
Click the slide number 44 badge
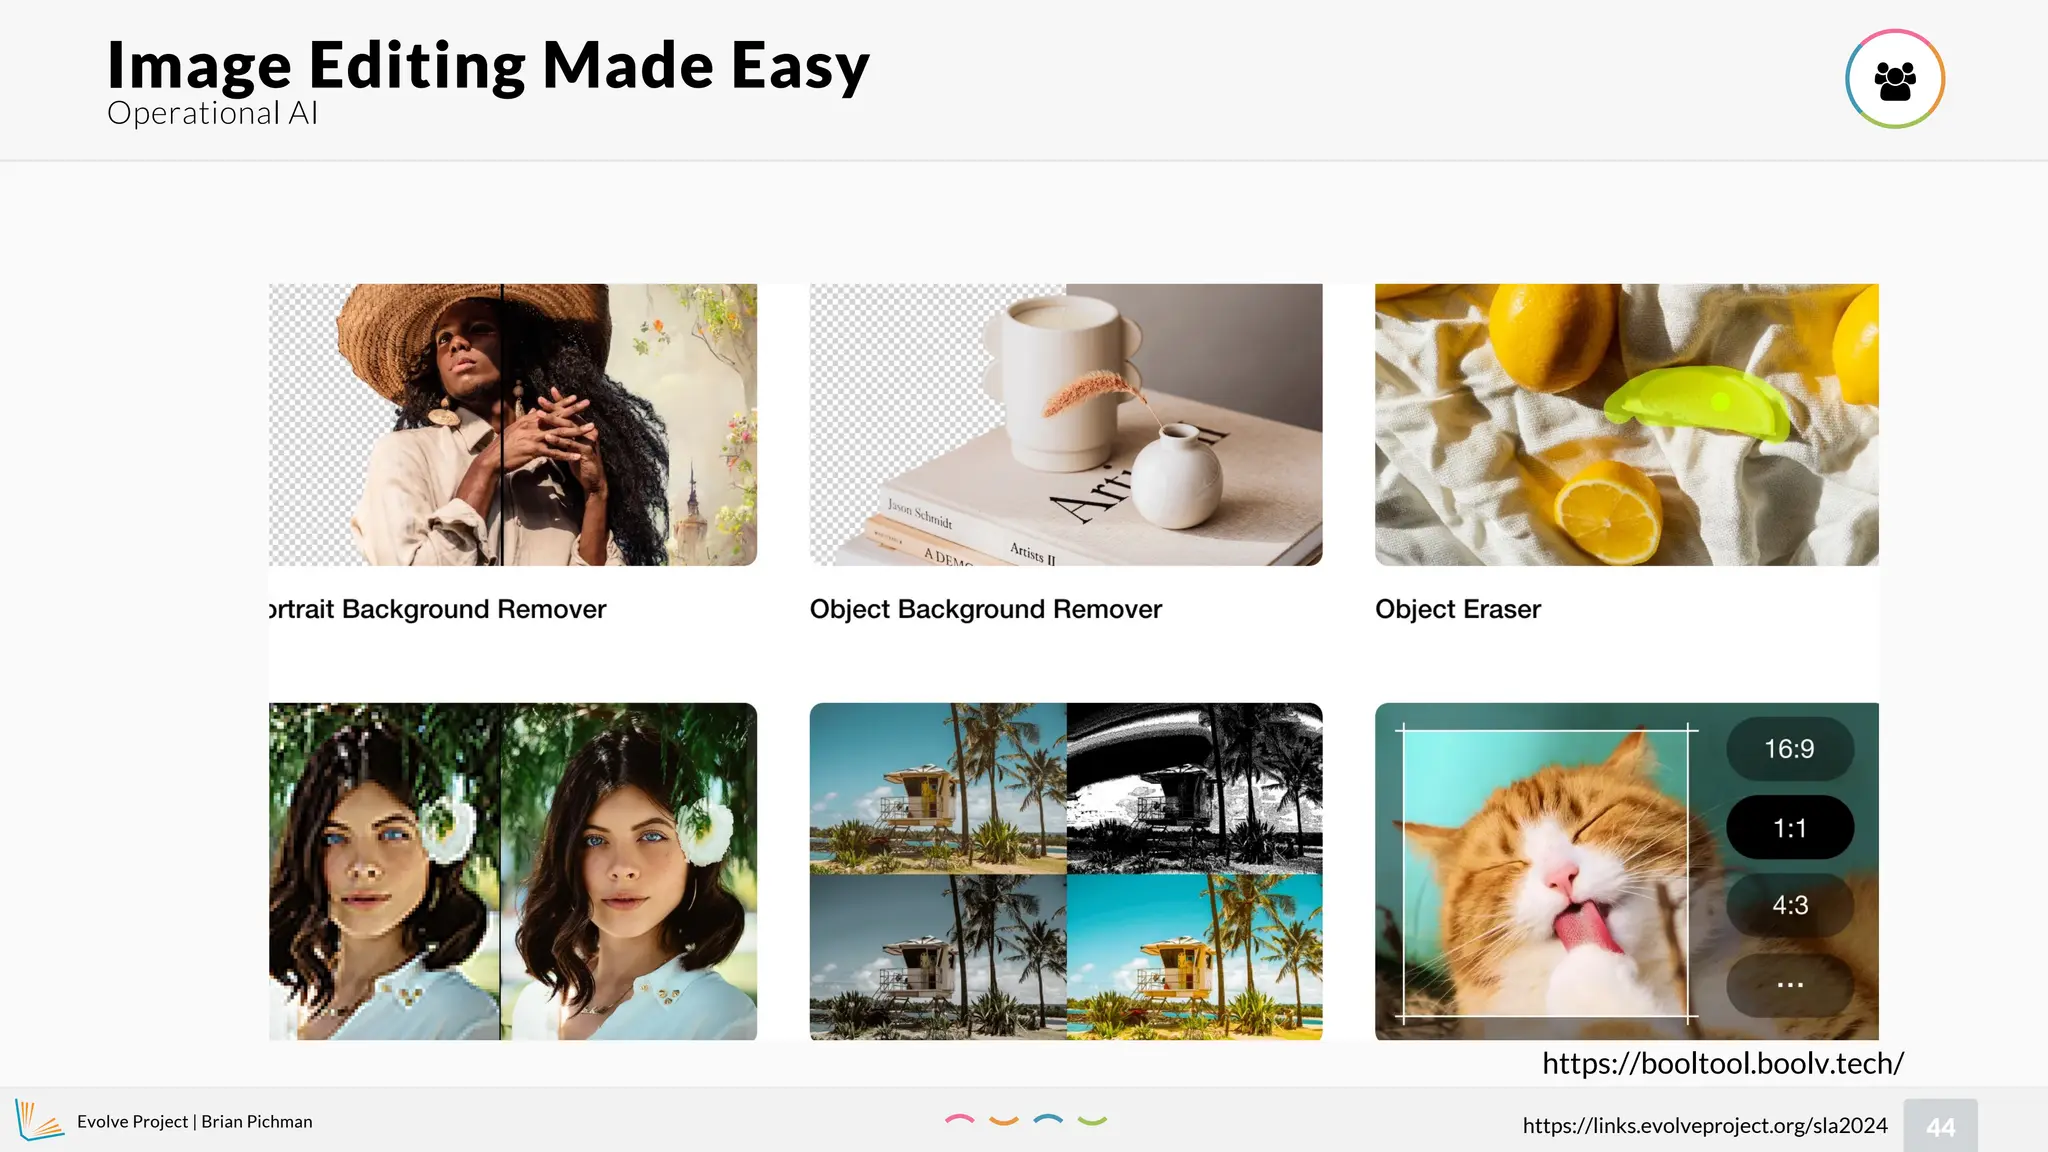pos(1940,1126)
